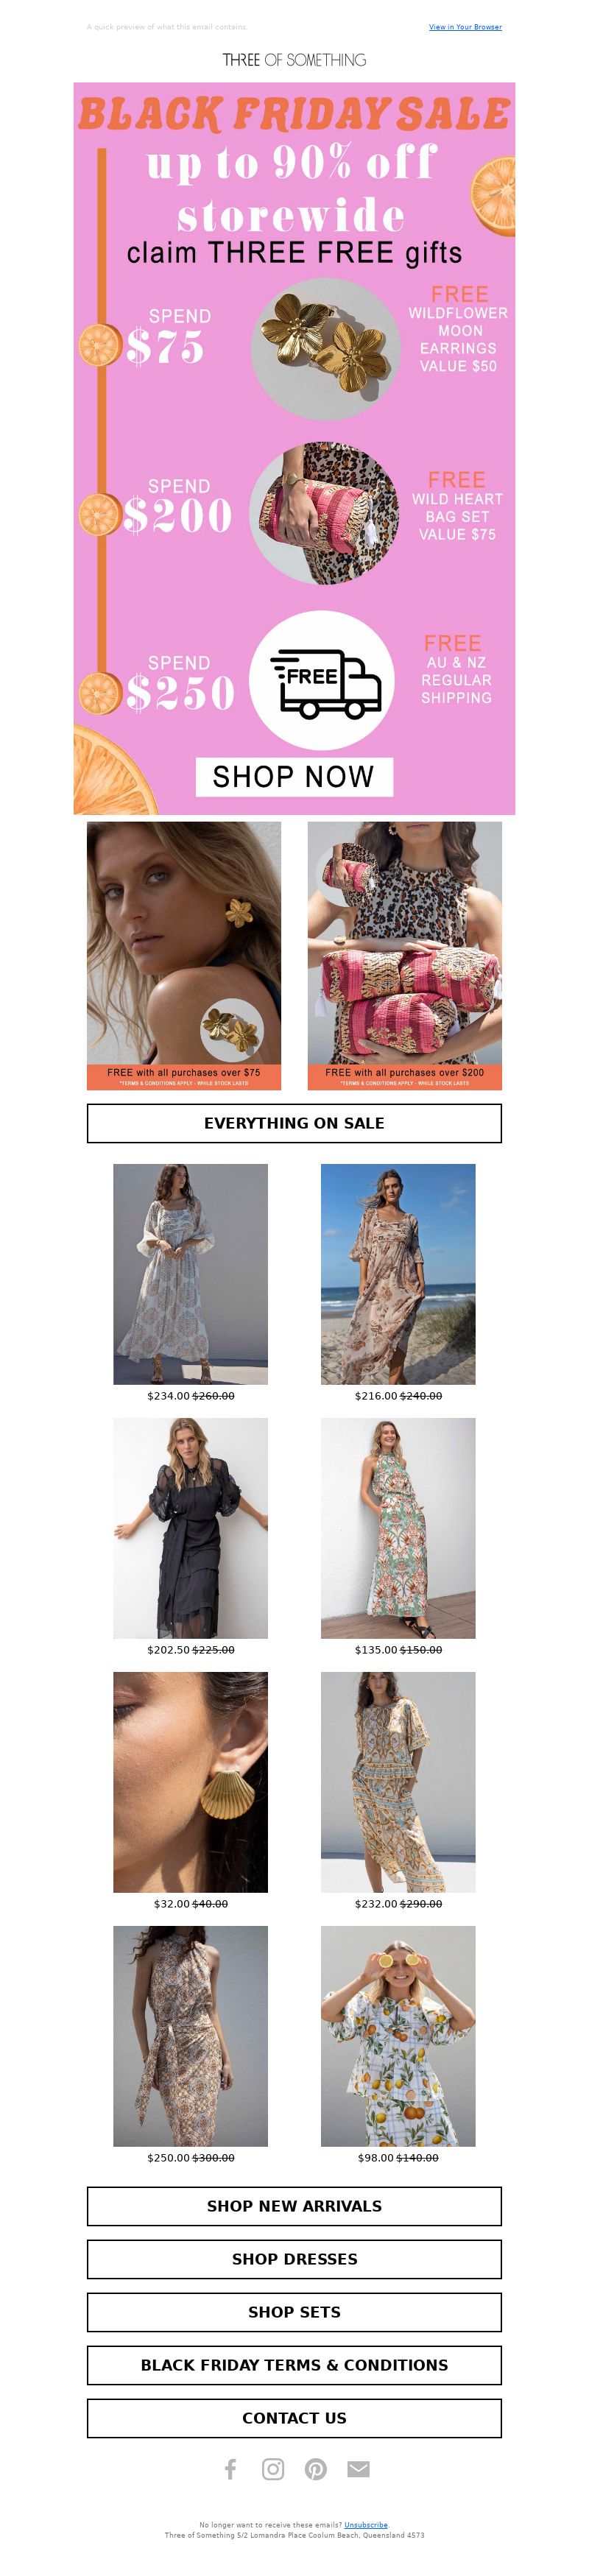Click the email envelope icon in footer
The image size is (589, 2576).
358,2469
